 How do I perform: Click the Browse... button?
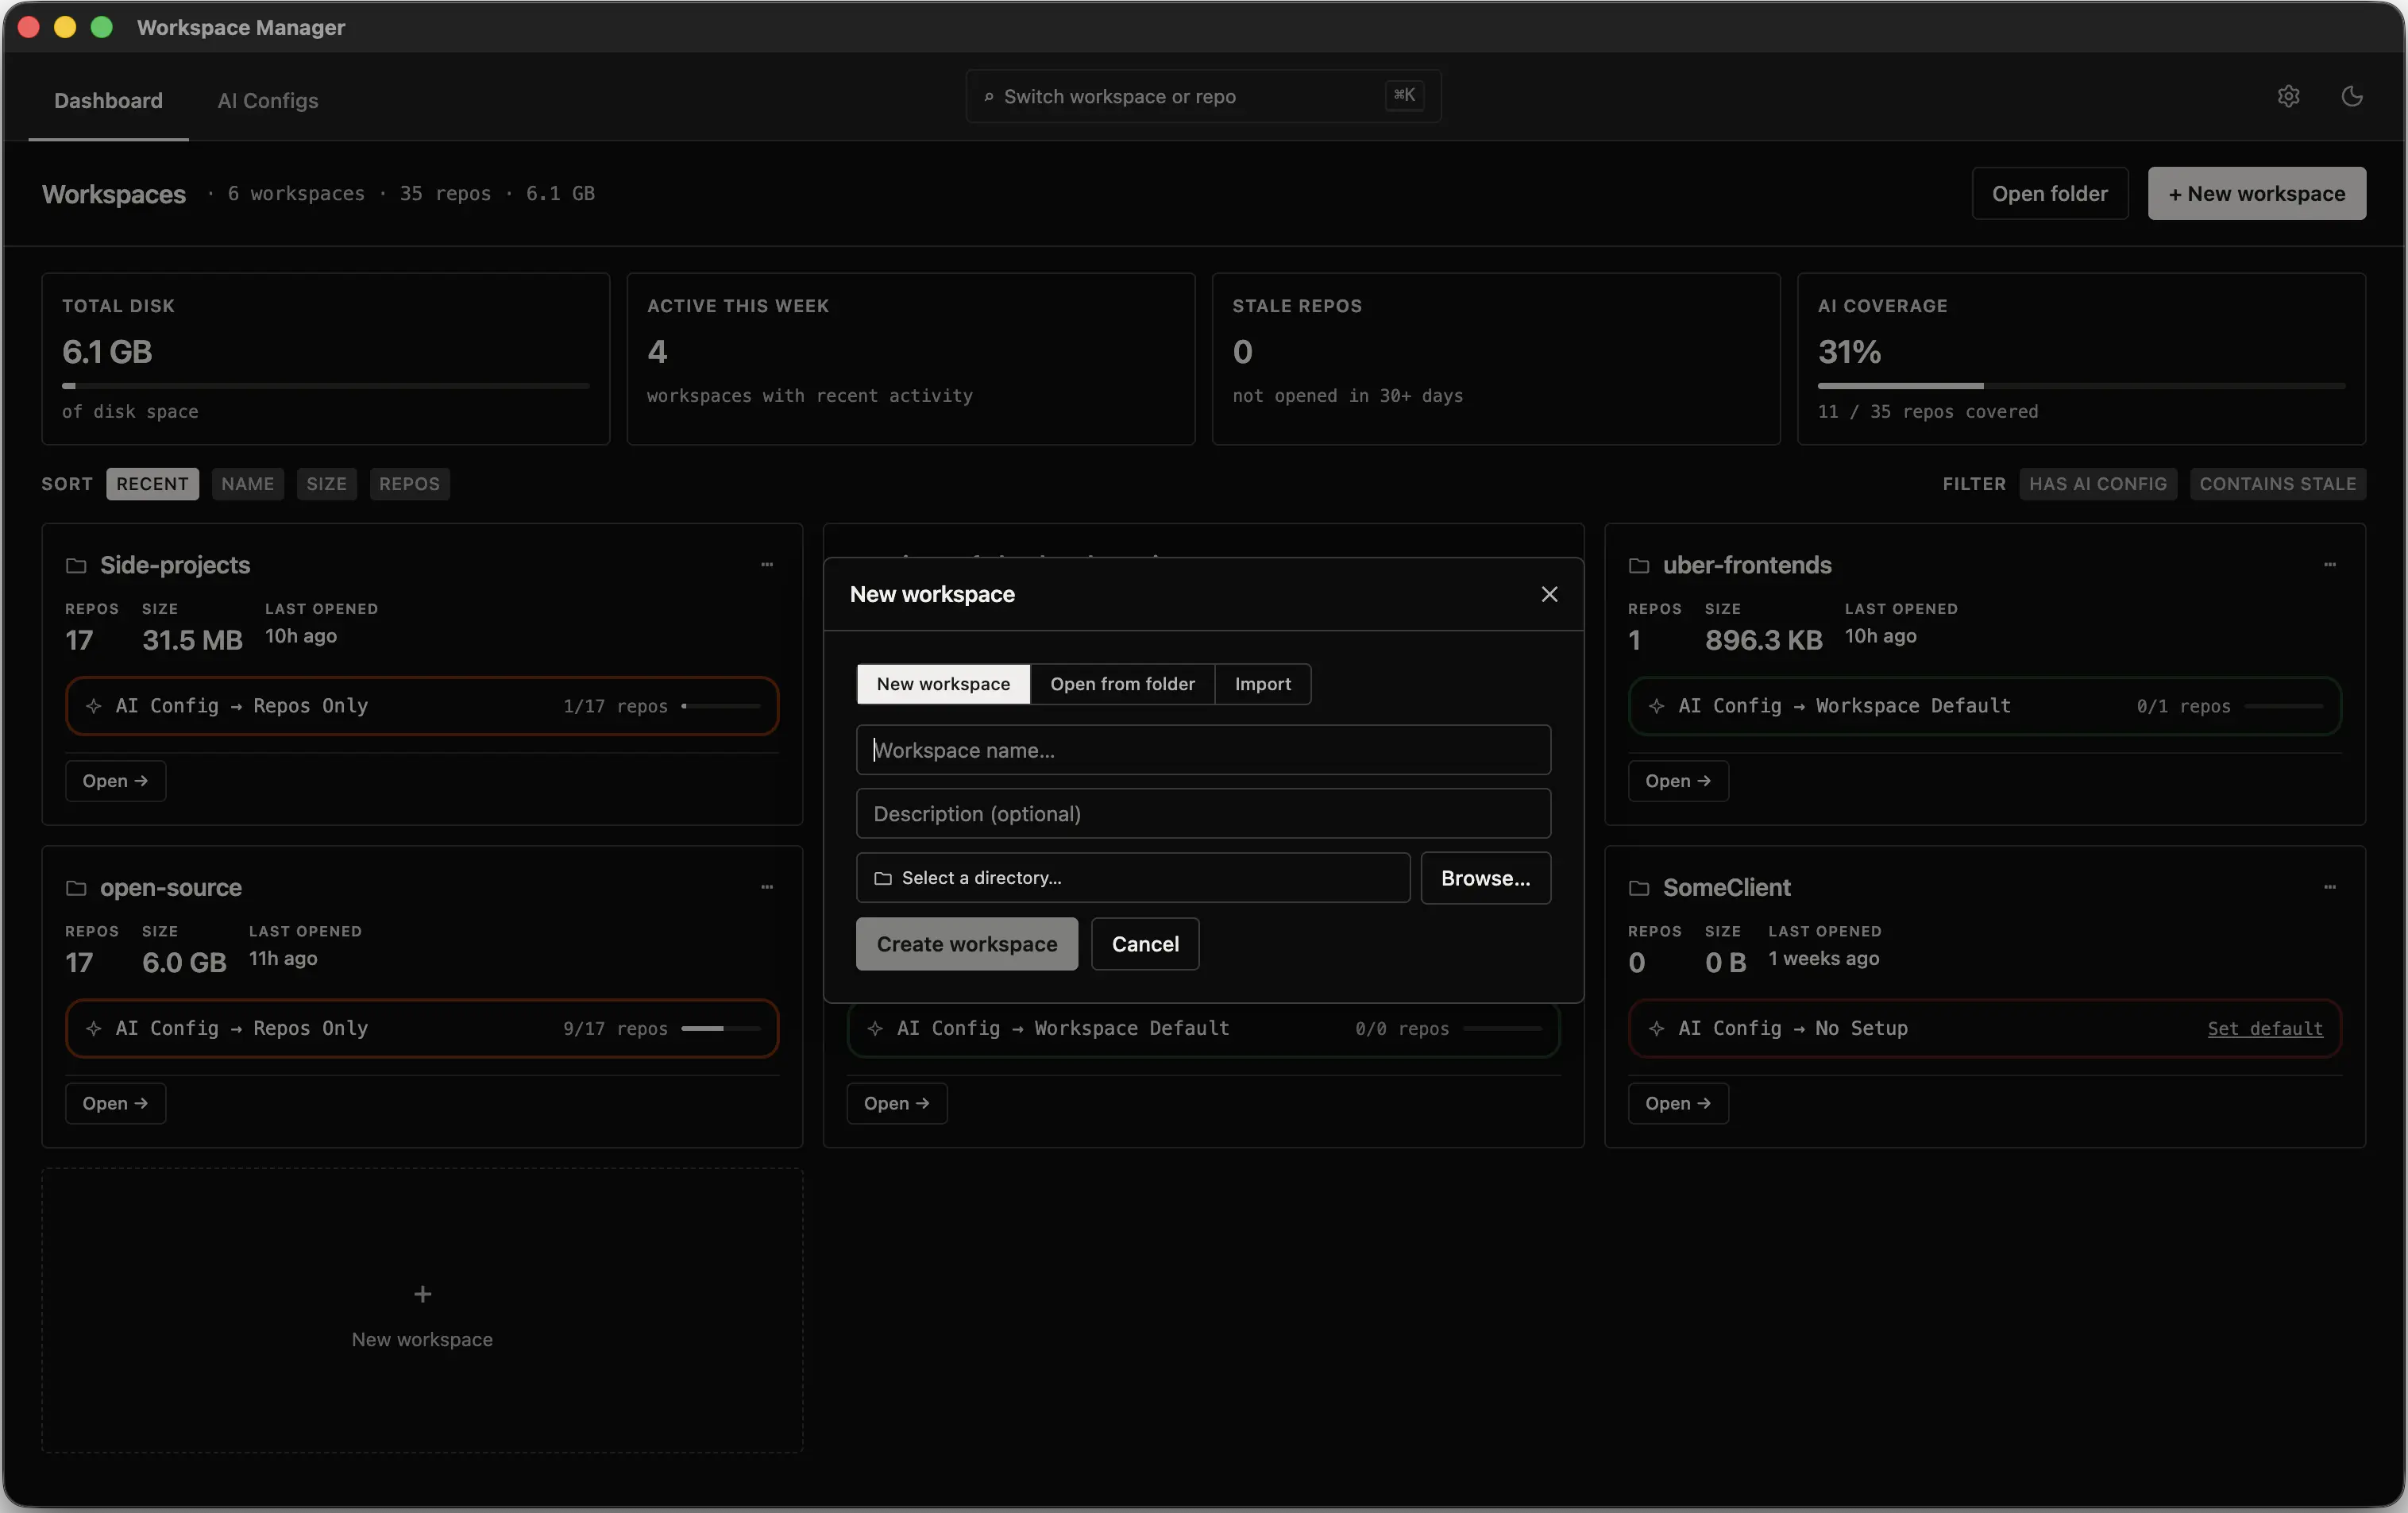point(1486,878)
